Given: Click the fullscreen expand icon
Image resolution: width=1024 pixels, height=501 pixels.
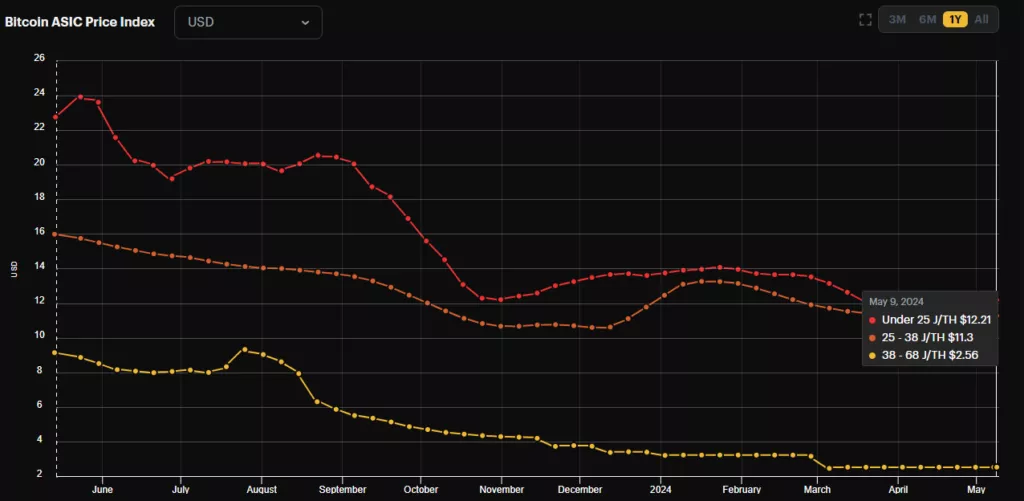Looking at the screenshot, I should [865, 20].
